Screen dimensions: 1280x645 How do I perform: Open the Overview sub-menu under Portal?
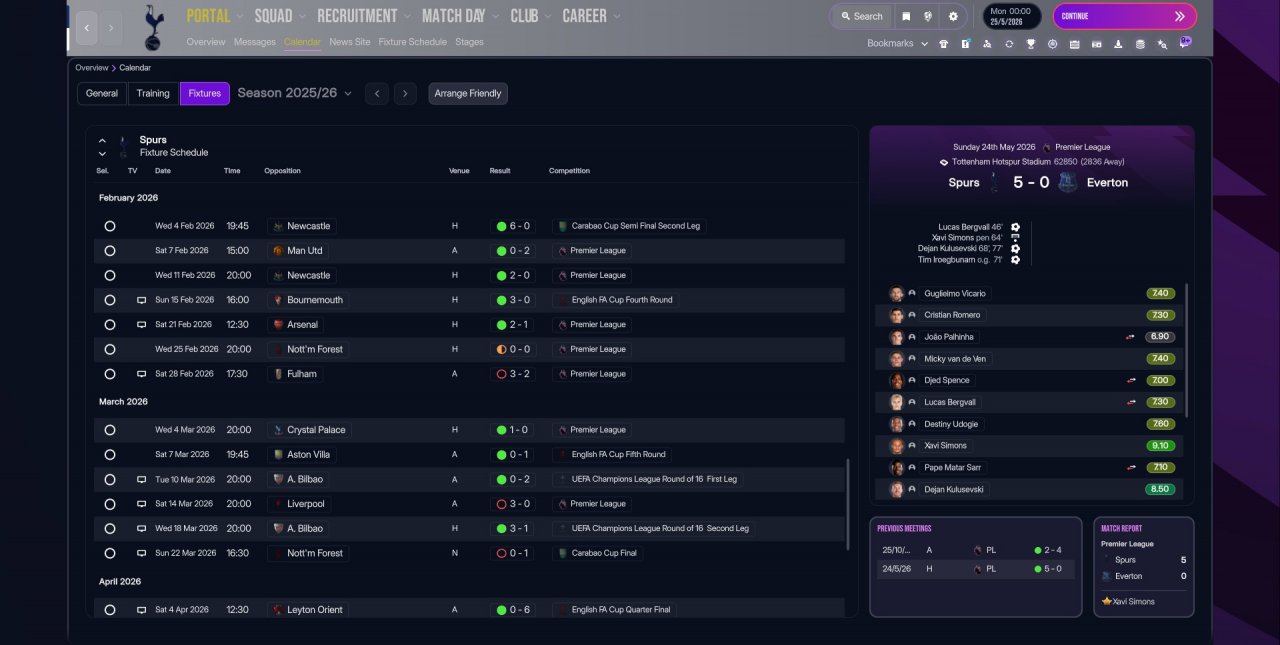click(x=206, y=42)
